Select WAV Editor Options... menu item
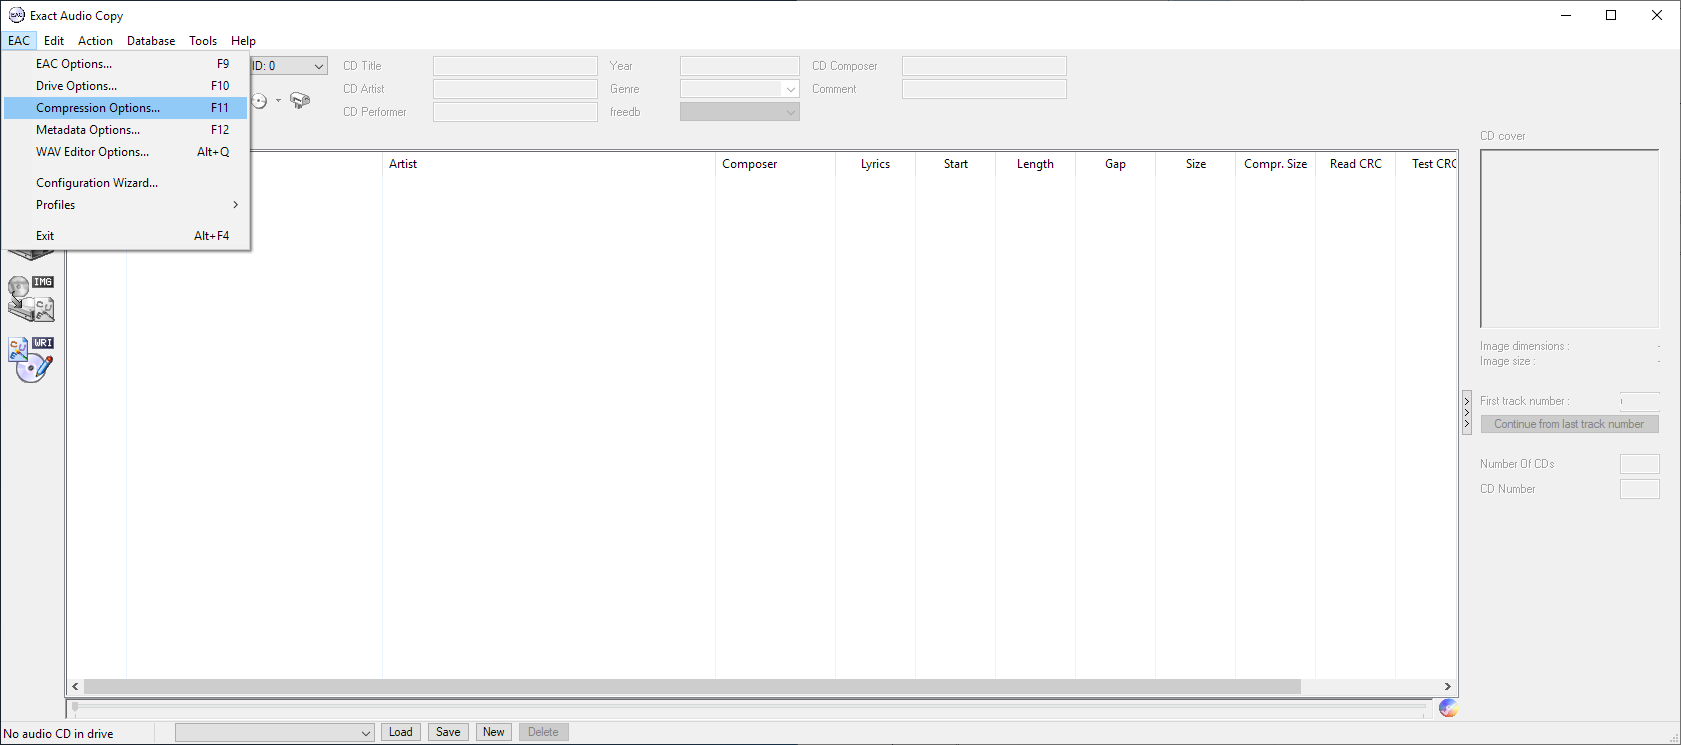Screen dimensions: 1681x745 [126, 152]
